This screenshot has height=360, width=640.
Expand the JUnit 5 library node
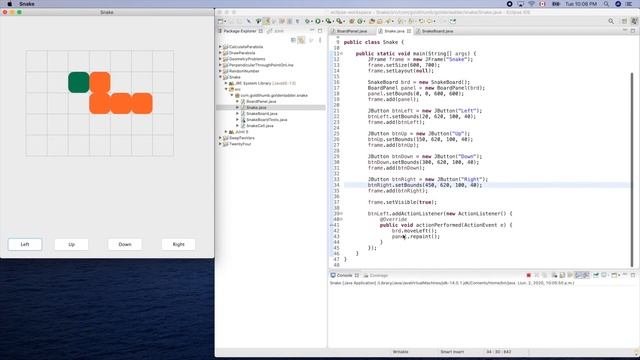[x=226, y=132]
